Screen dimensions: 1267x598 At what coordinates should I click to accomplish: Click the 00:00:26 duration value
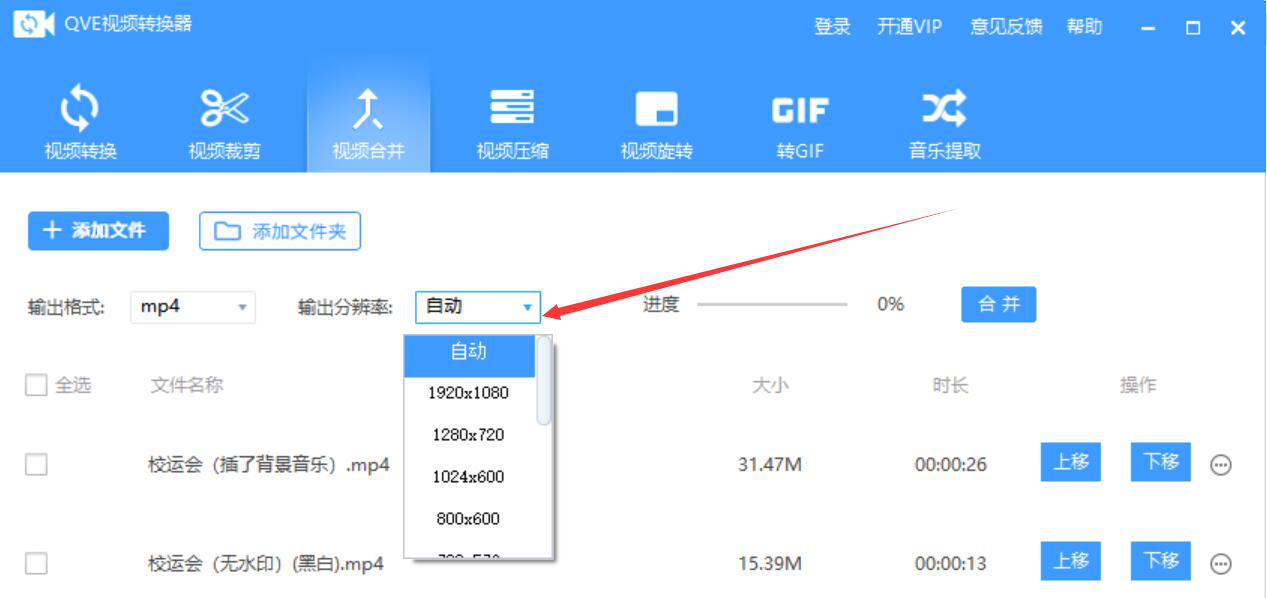pyautogui.click(x=951, y=465)
